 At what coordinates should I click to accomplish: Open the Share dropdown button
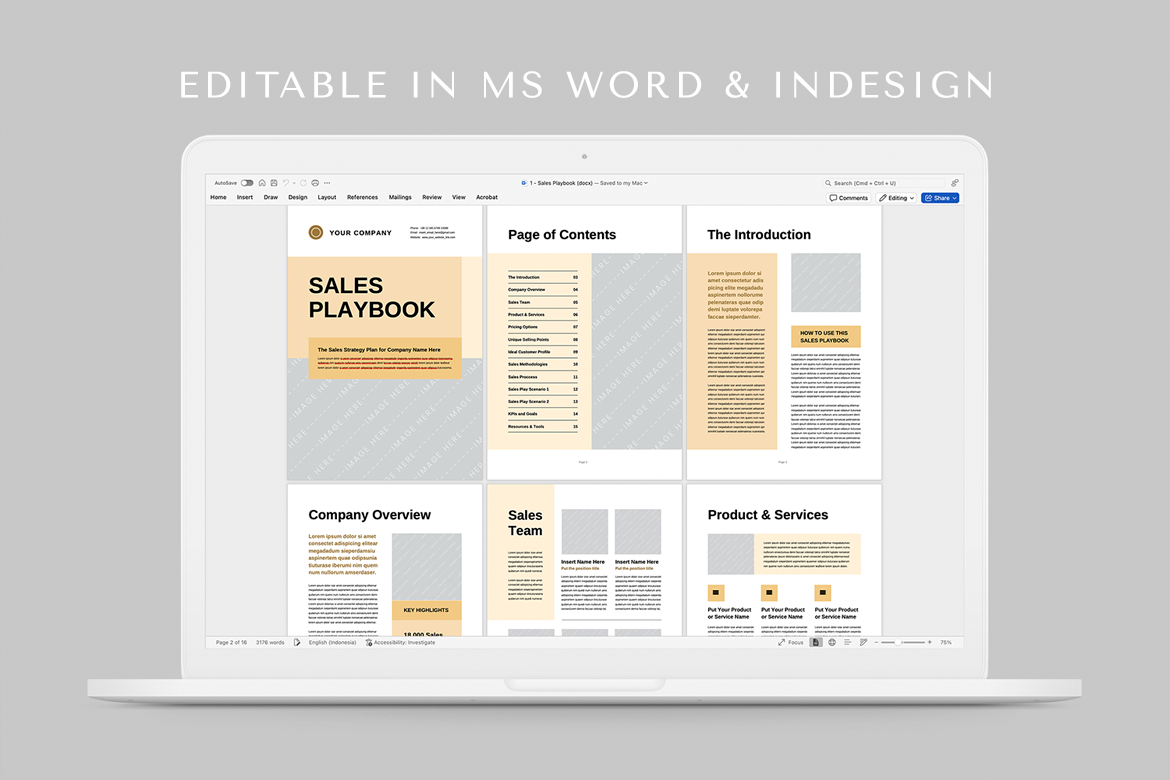click(x=940, y=198)
